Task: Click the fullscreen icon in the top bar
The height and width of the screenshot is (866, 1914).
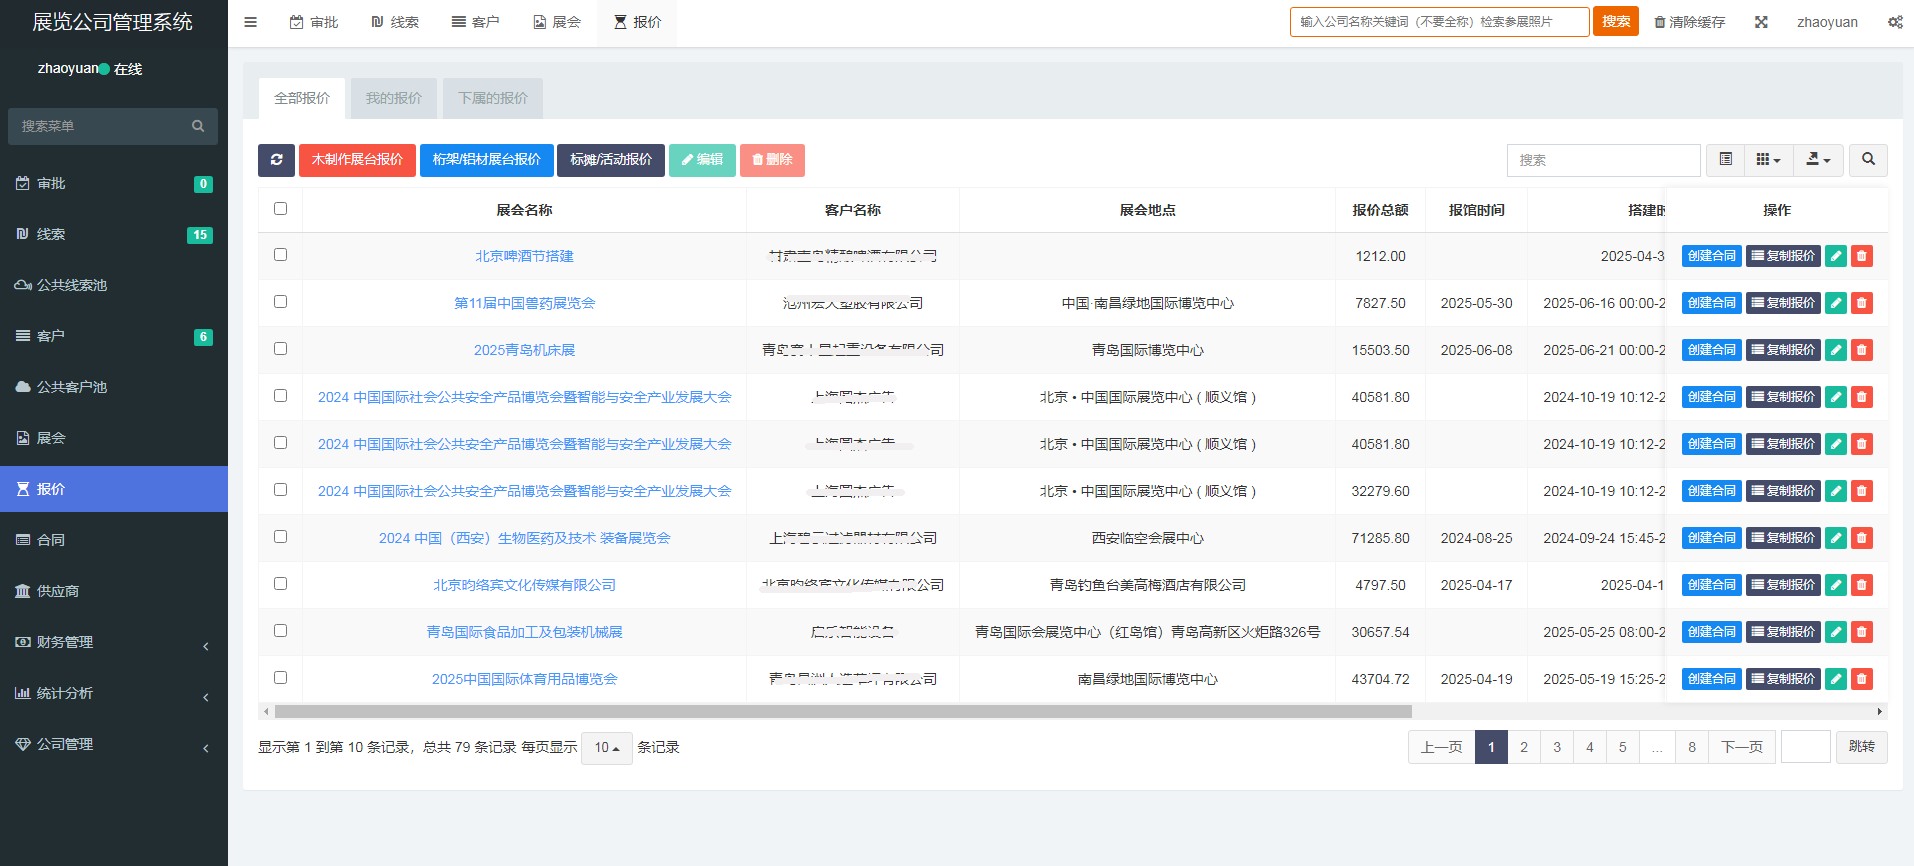Action: pos(1761,22)
